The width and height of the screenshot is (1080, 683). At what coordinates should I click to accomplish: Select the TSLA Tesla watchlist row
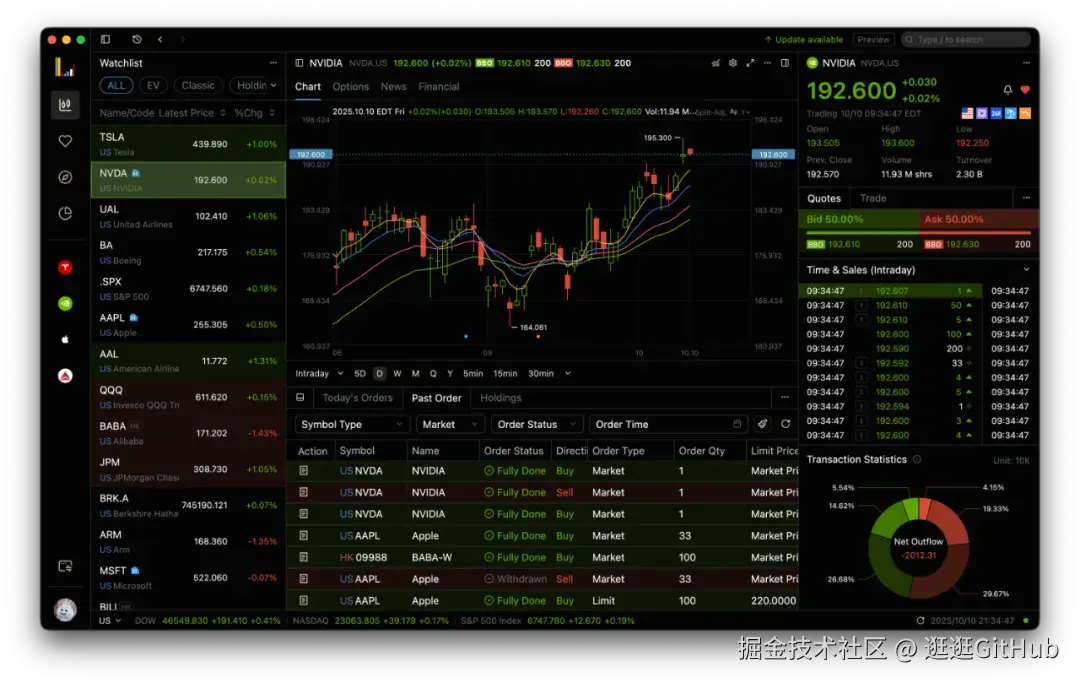(188, 144)
